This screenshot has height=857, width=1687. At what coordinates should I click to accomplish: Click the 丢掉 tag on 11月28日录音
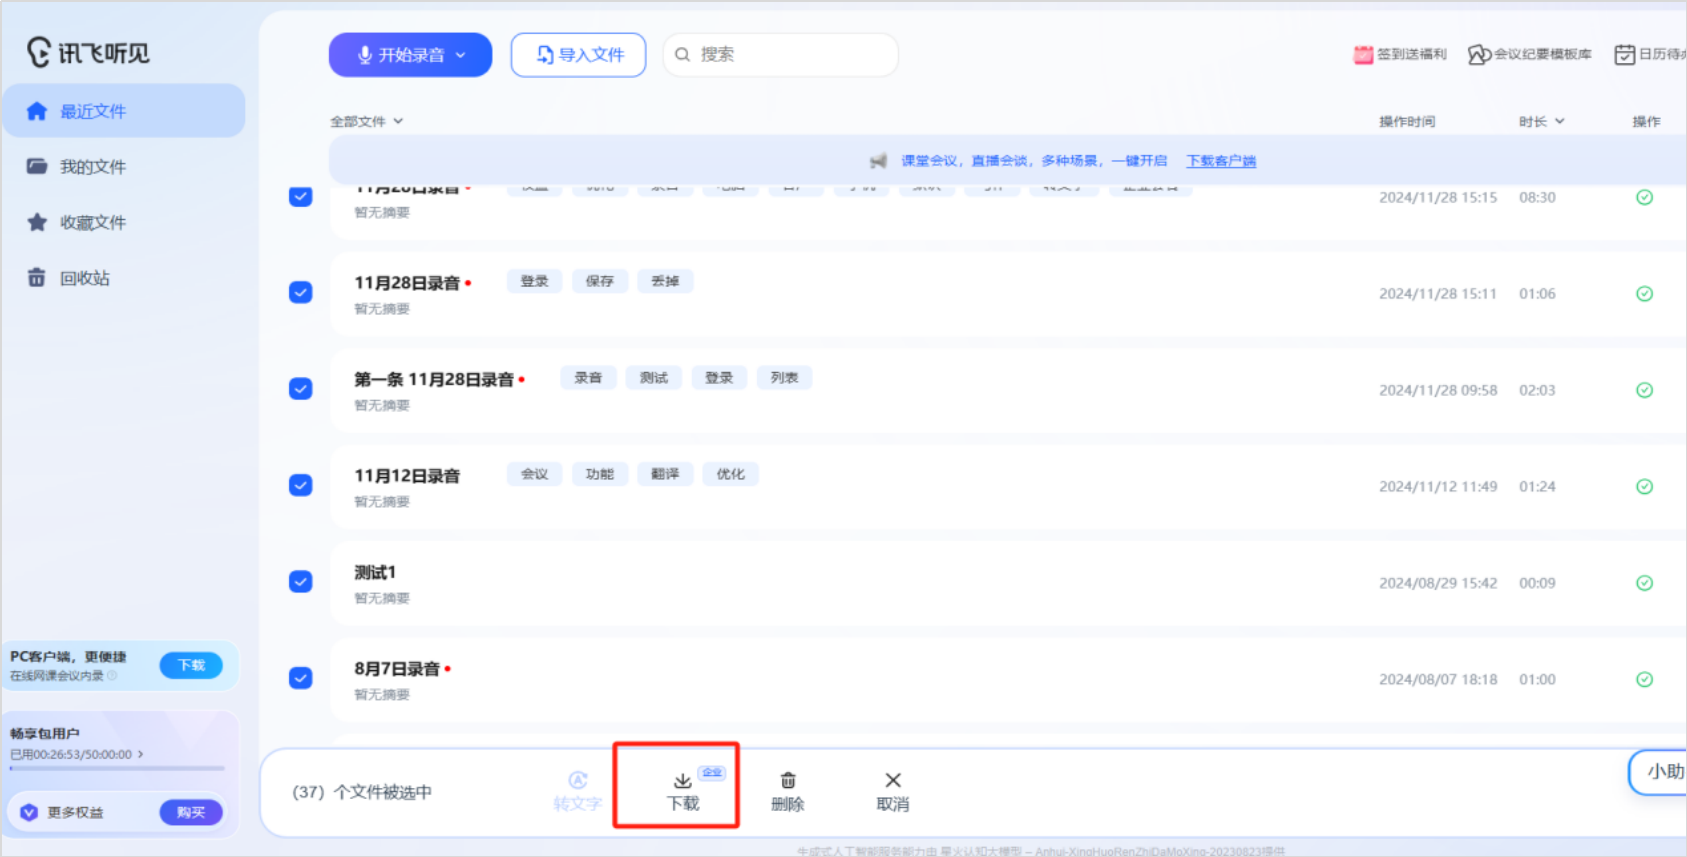[x=665, y=281]
